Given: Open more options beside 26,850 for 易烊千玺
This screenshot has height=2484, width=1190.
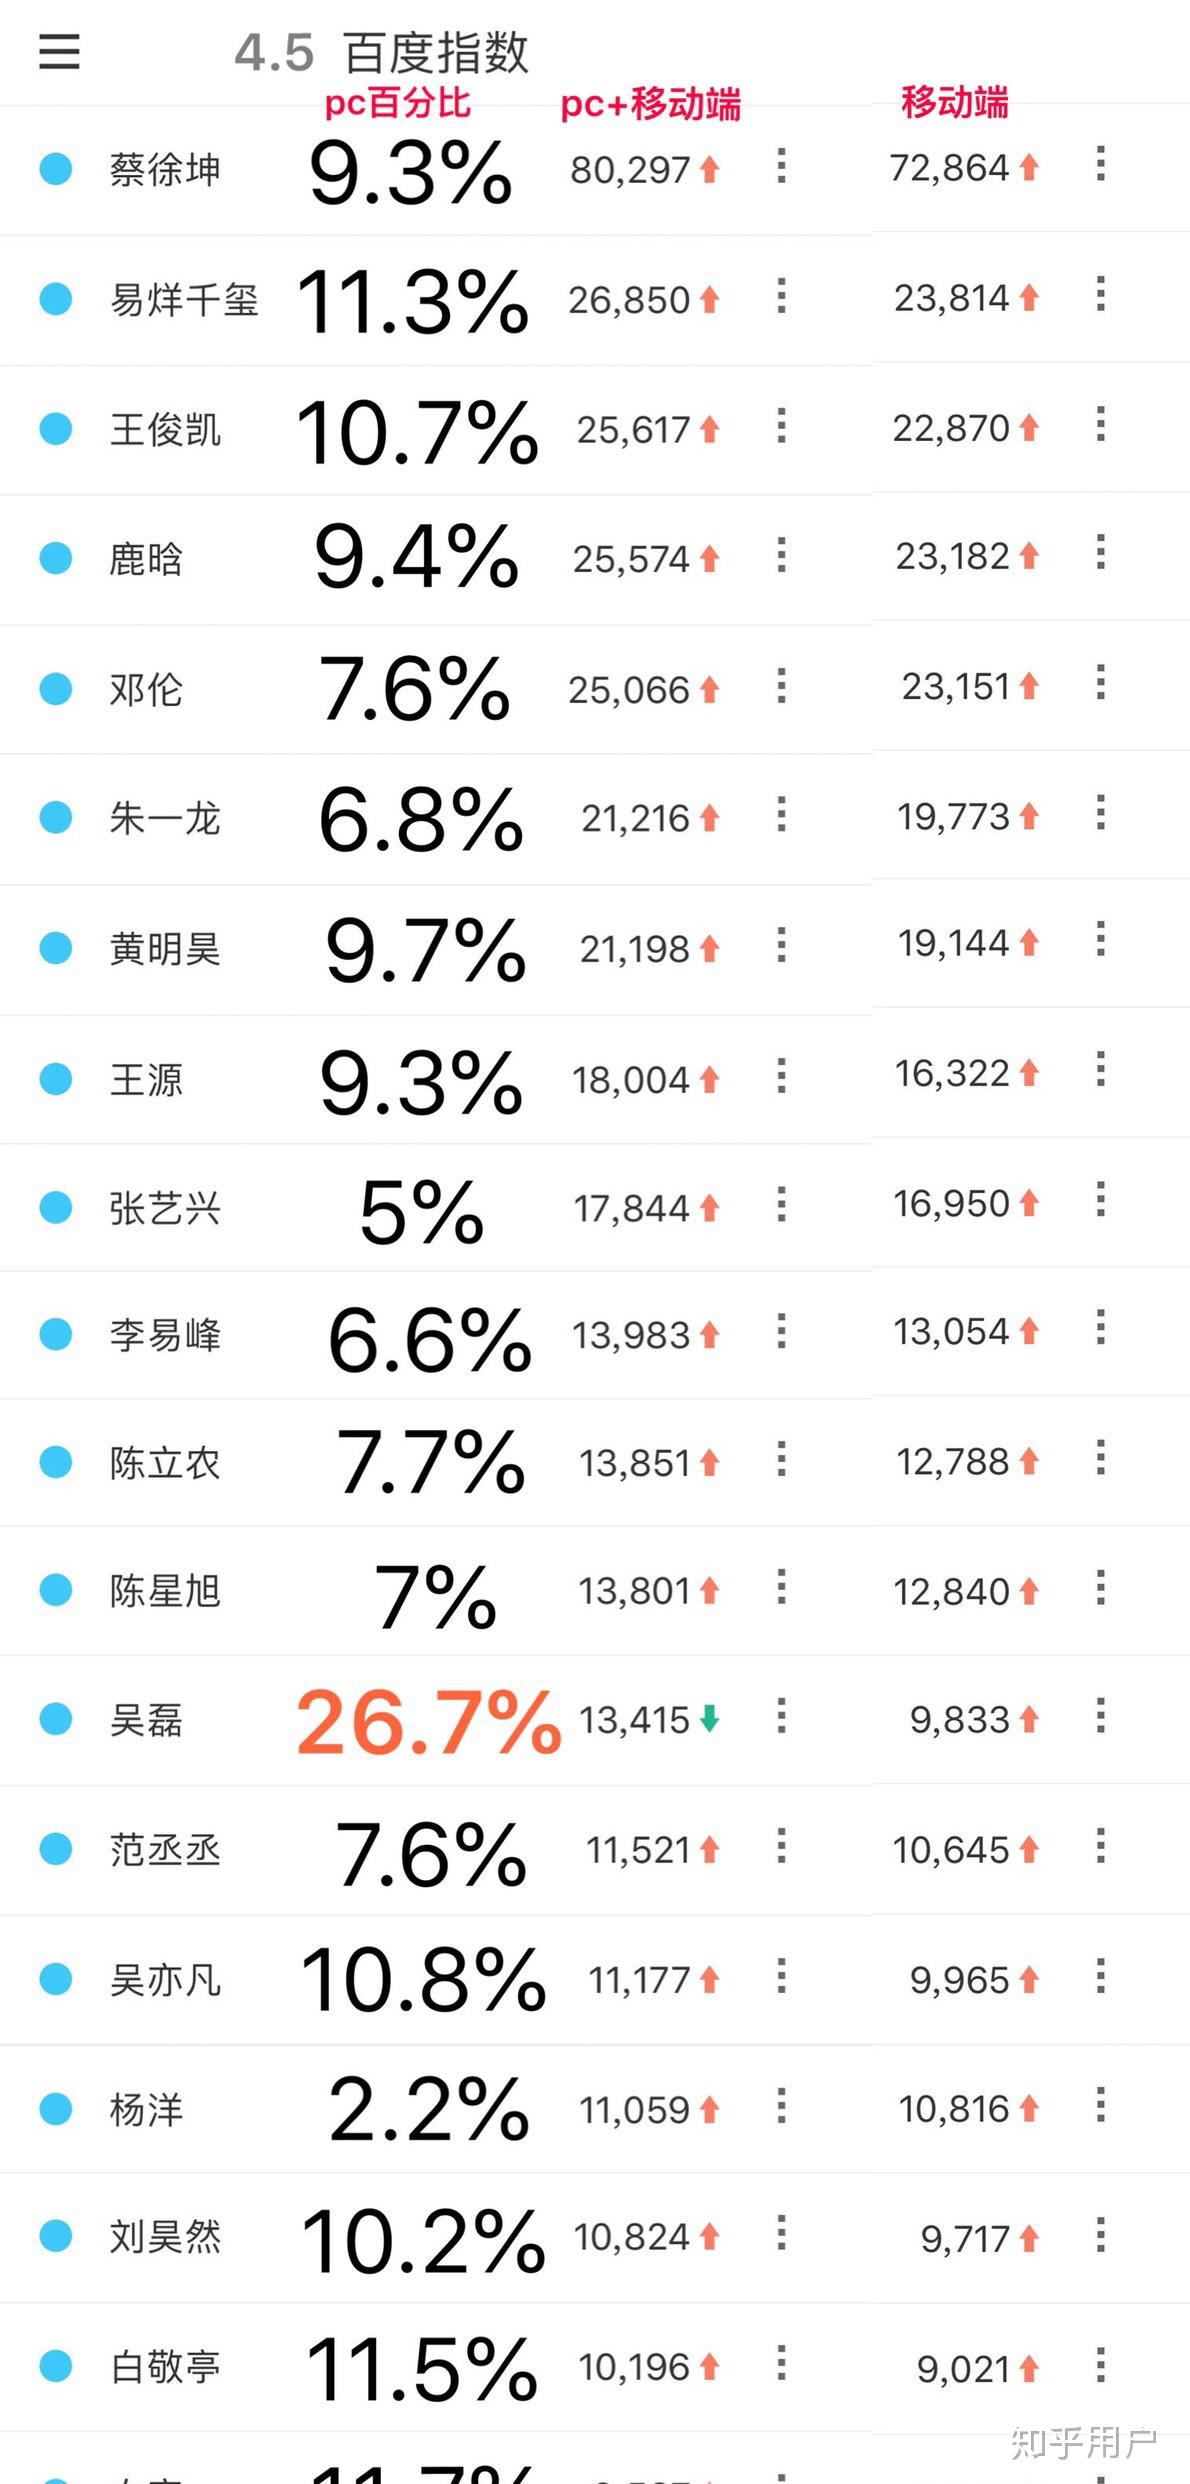Looking at the screenshot, I should pyautogui.click(x=781, y=296).
